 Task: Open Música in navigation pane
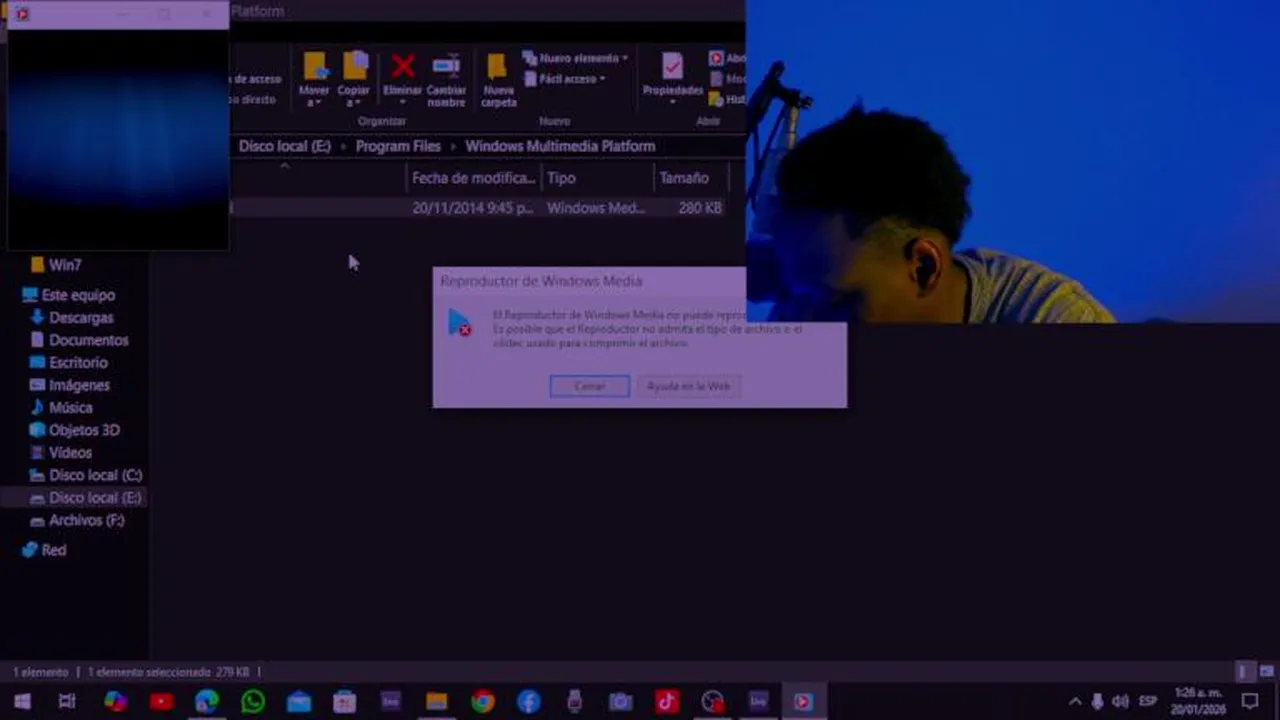tap(61, 407)
